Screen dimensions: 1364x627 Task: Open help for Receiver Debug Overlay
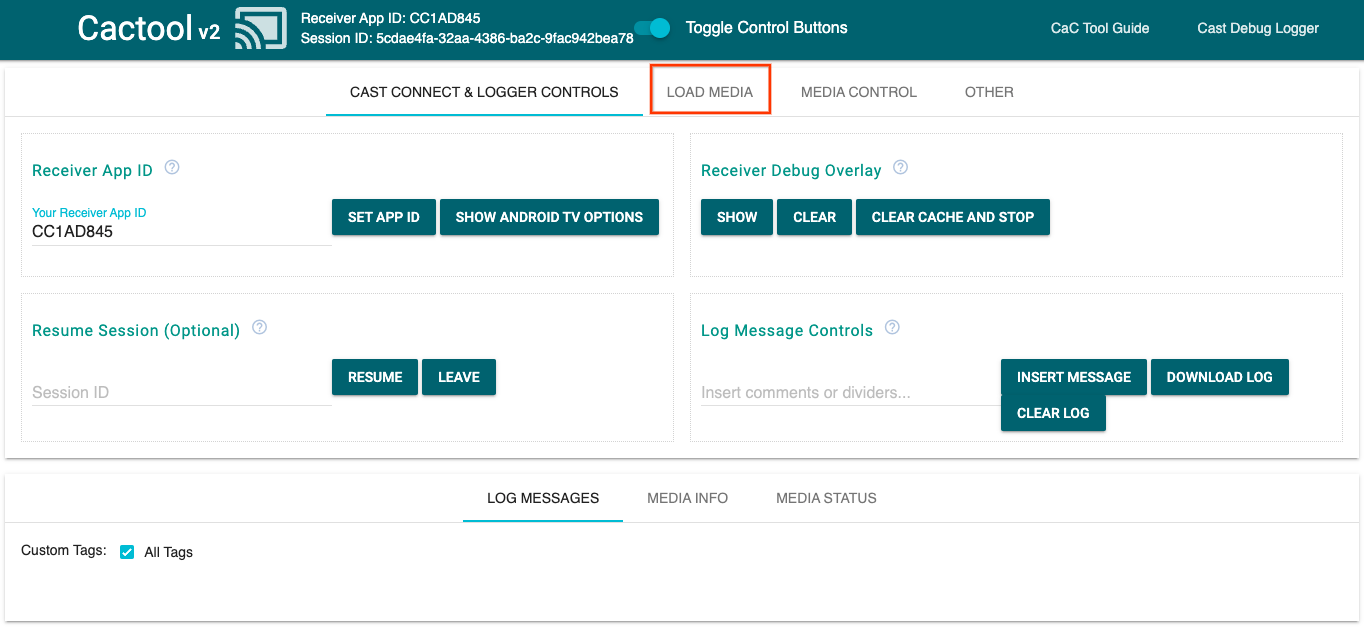point(899,167)
